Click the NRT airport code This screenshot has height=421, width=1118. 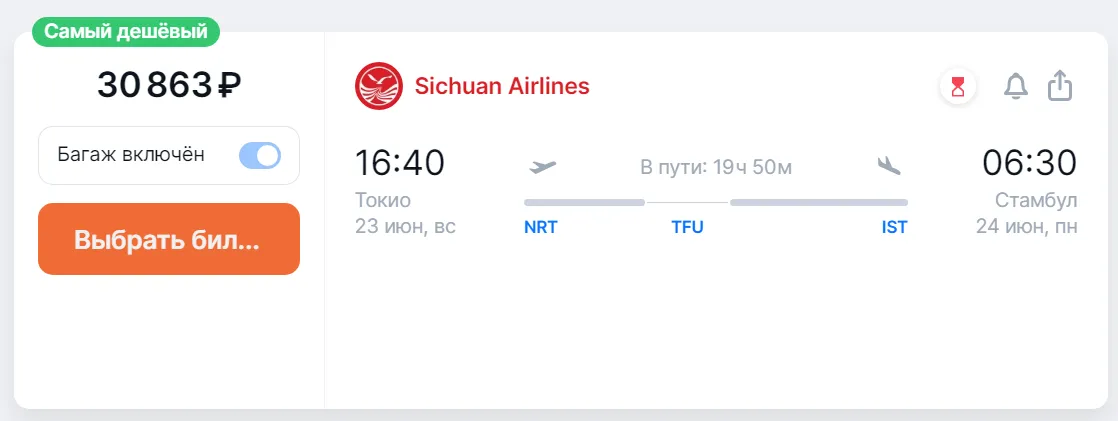tap(541, 227)
